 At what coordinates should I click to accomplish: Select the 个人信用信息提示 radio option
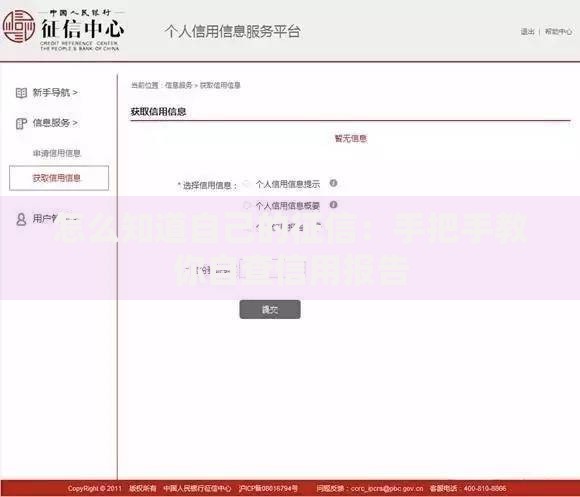[247, 184]
